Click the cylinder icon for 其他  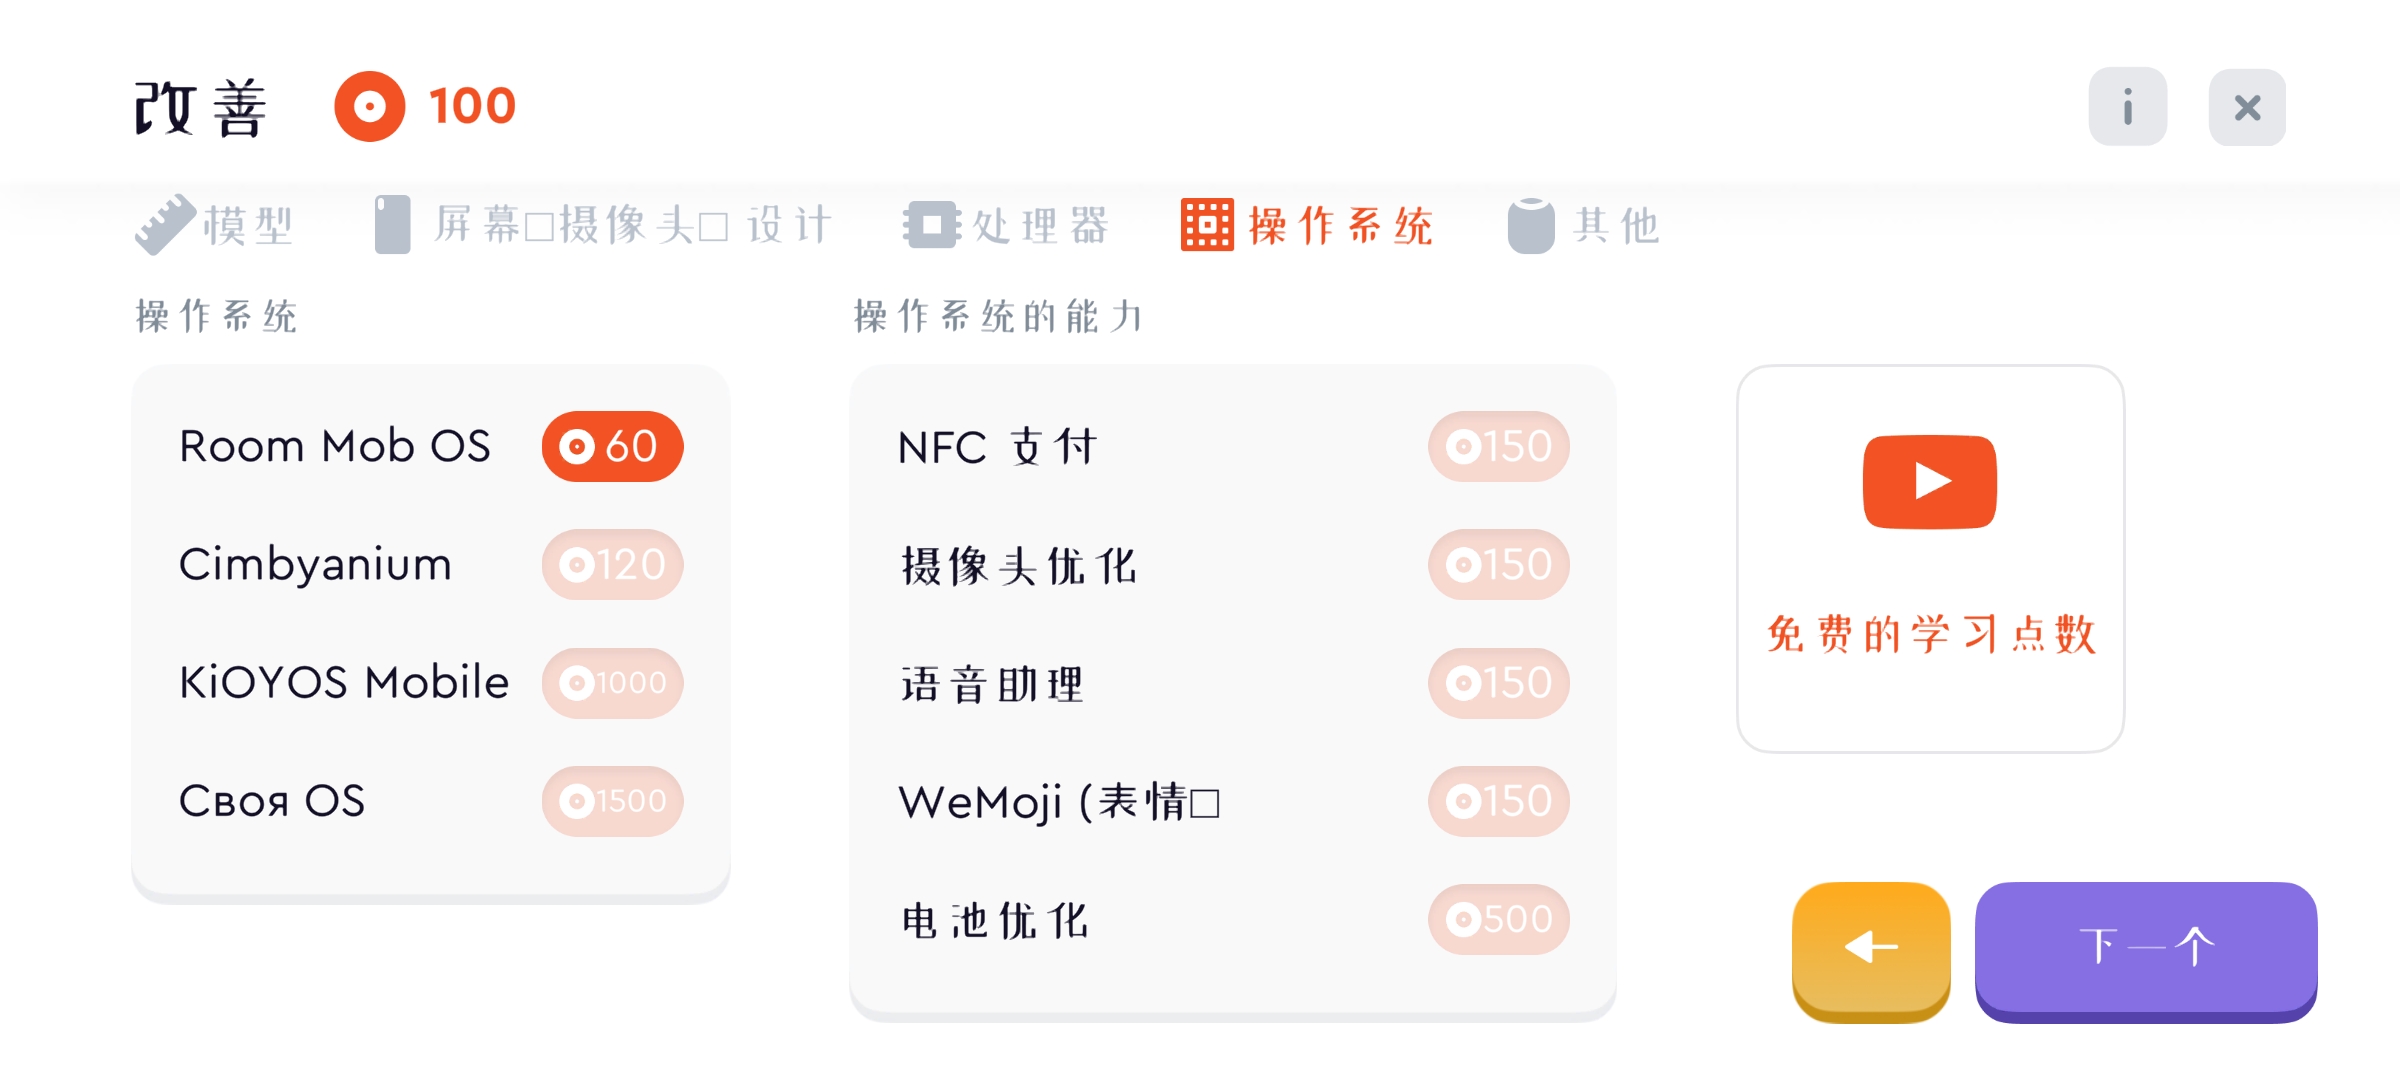pos(1530,225)
